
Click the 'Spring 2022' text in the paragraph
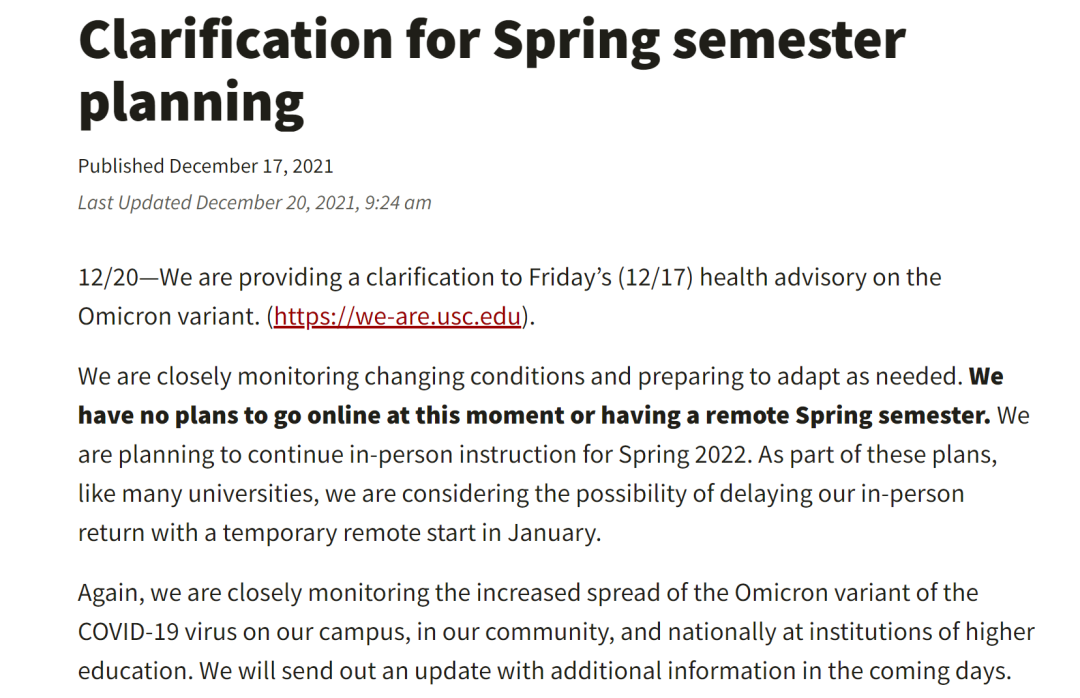[682, 455]
